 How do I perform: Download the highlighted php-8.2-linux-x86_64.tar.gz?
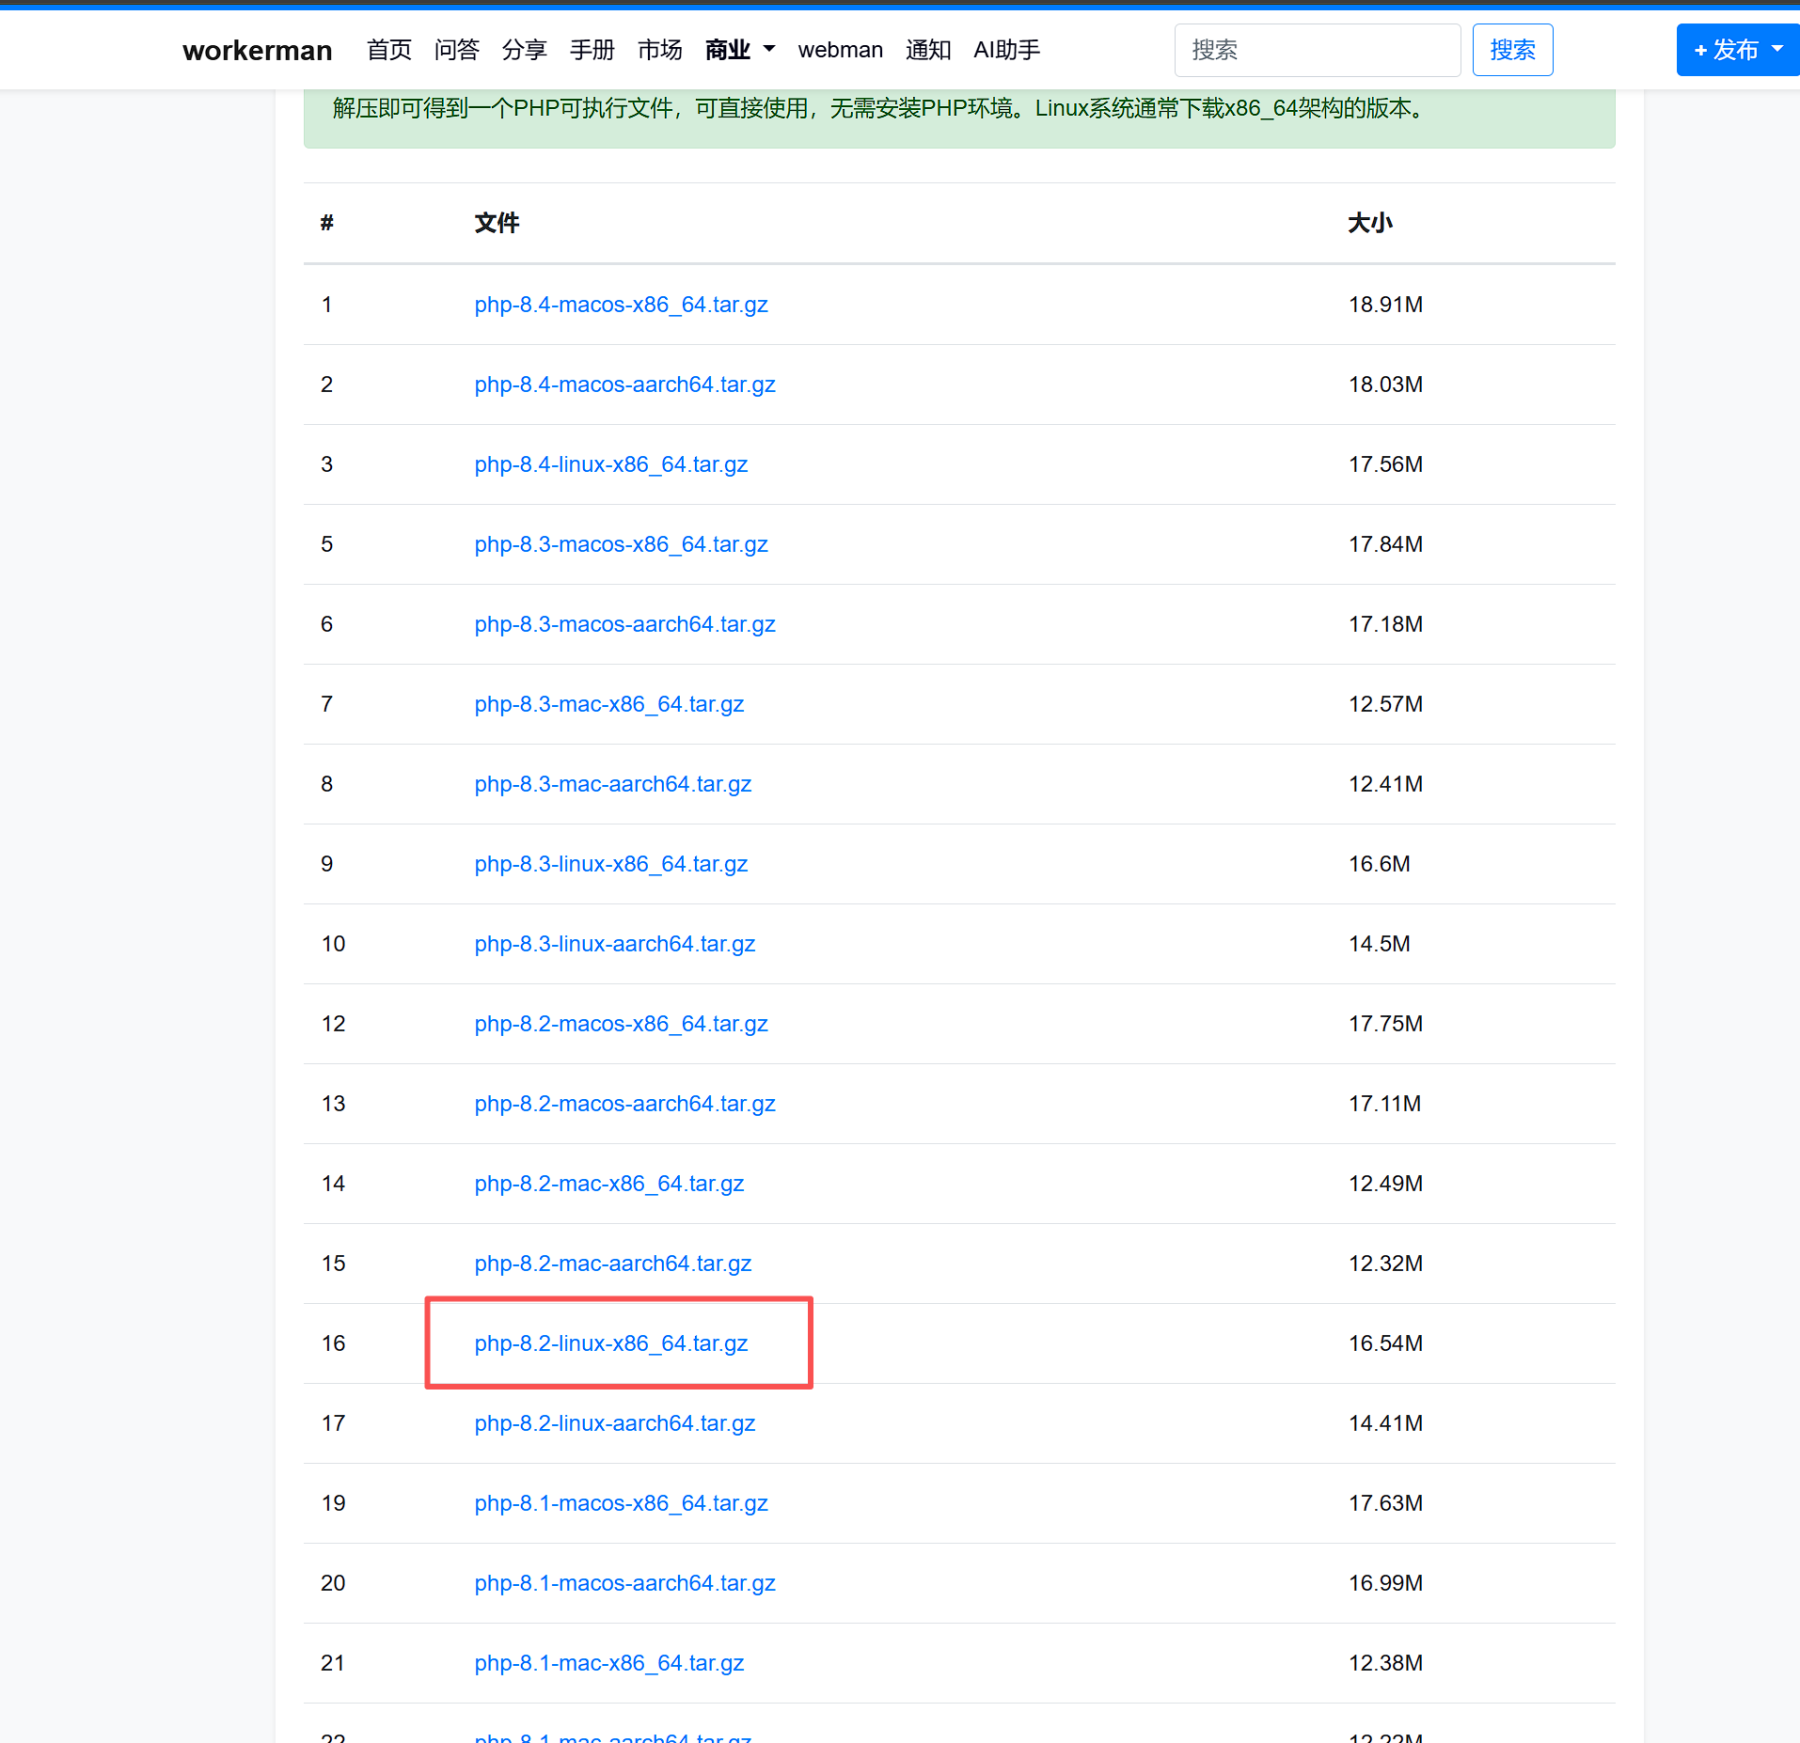coord(610,1344)
